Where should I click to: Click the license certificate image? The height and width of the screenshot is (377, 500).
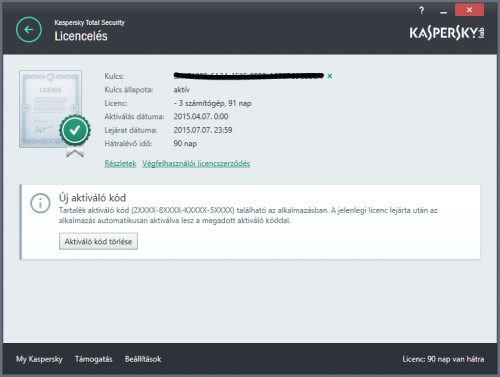50,109
